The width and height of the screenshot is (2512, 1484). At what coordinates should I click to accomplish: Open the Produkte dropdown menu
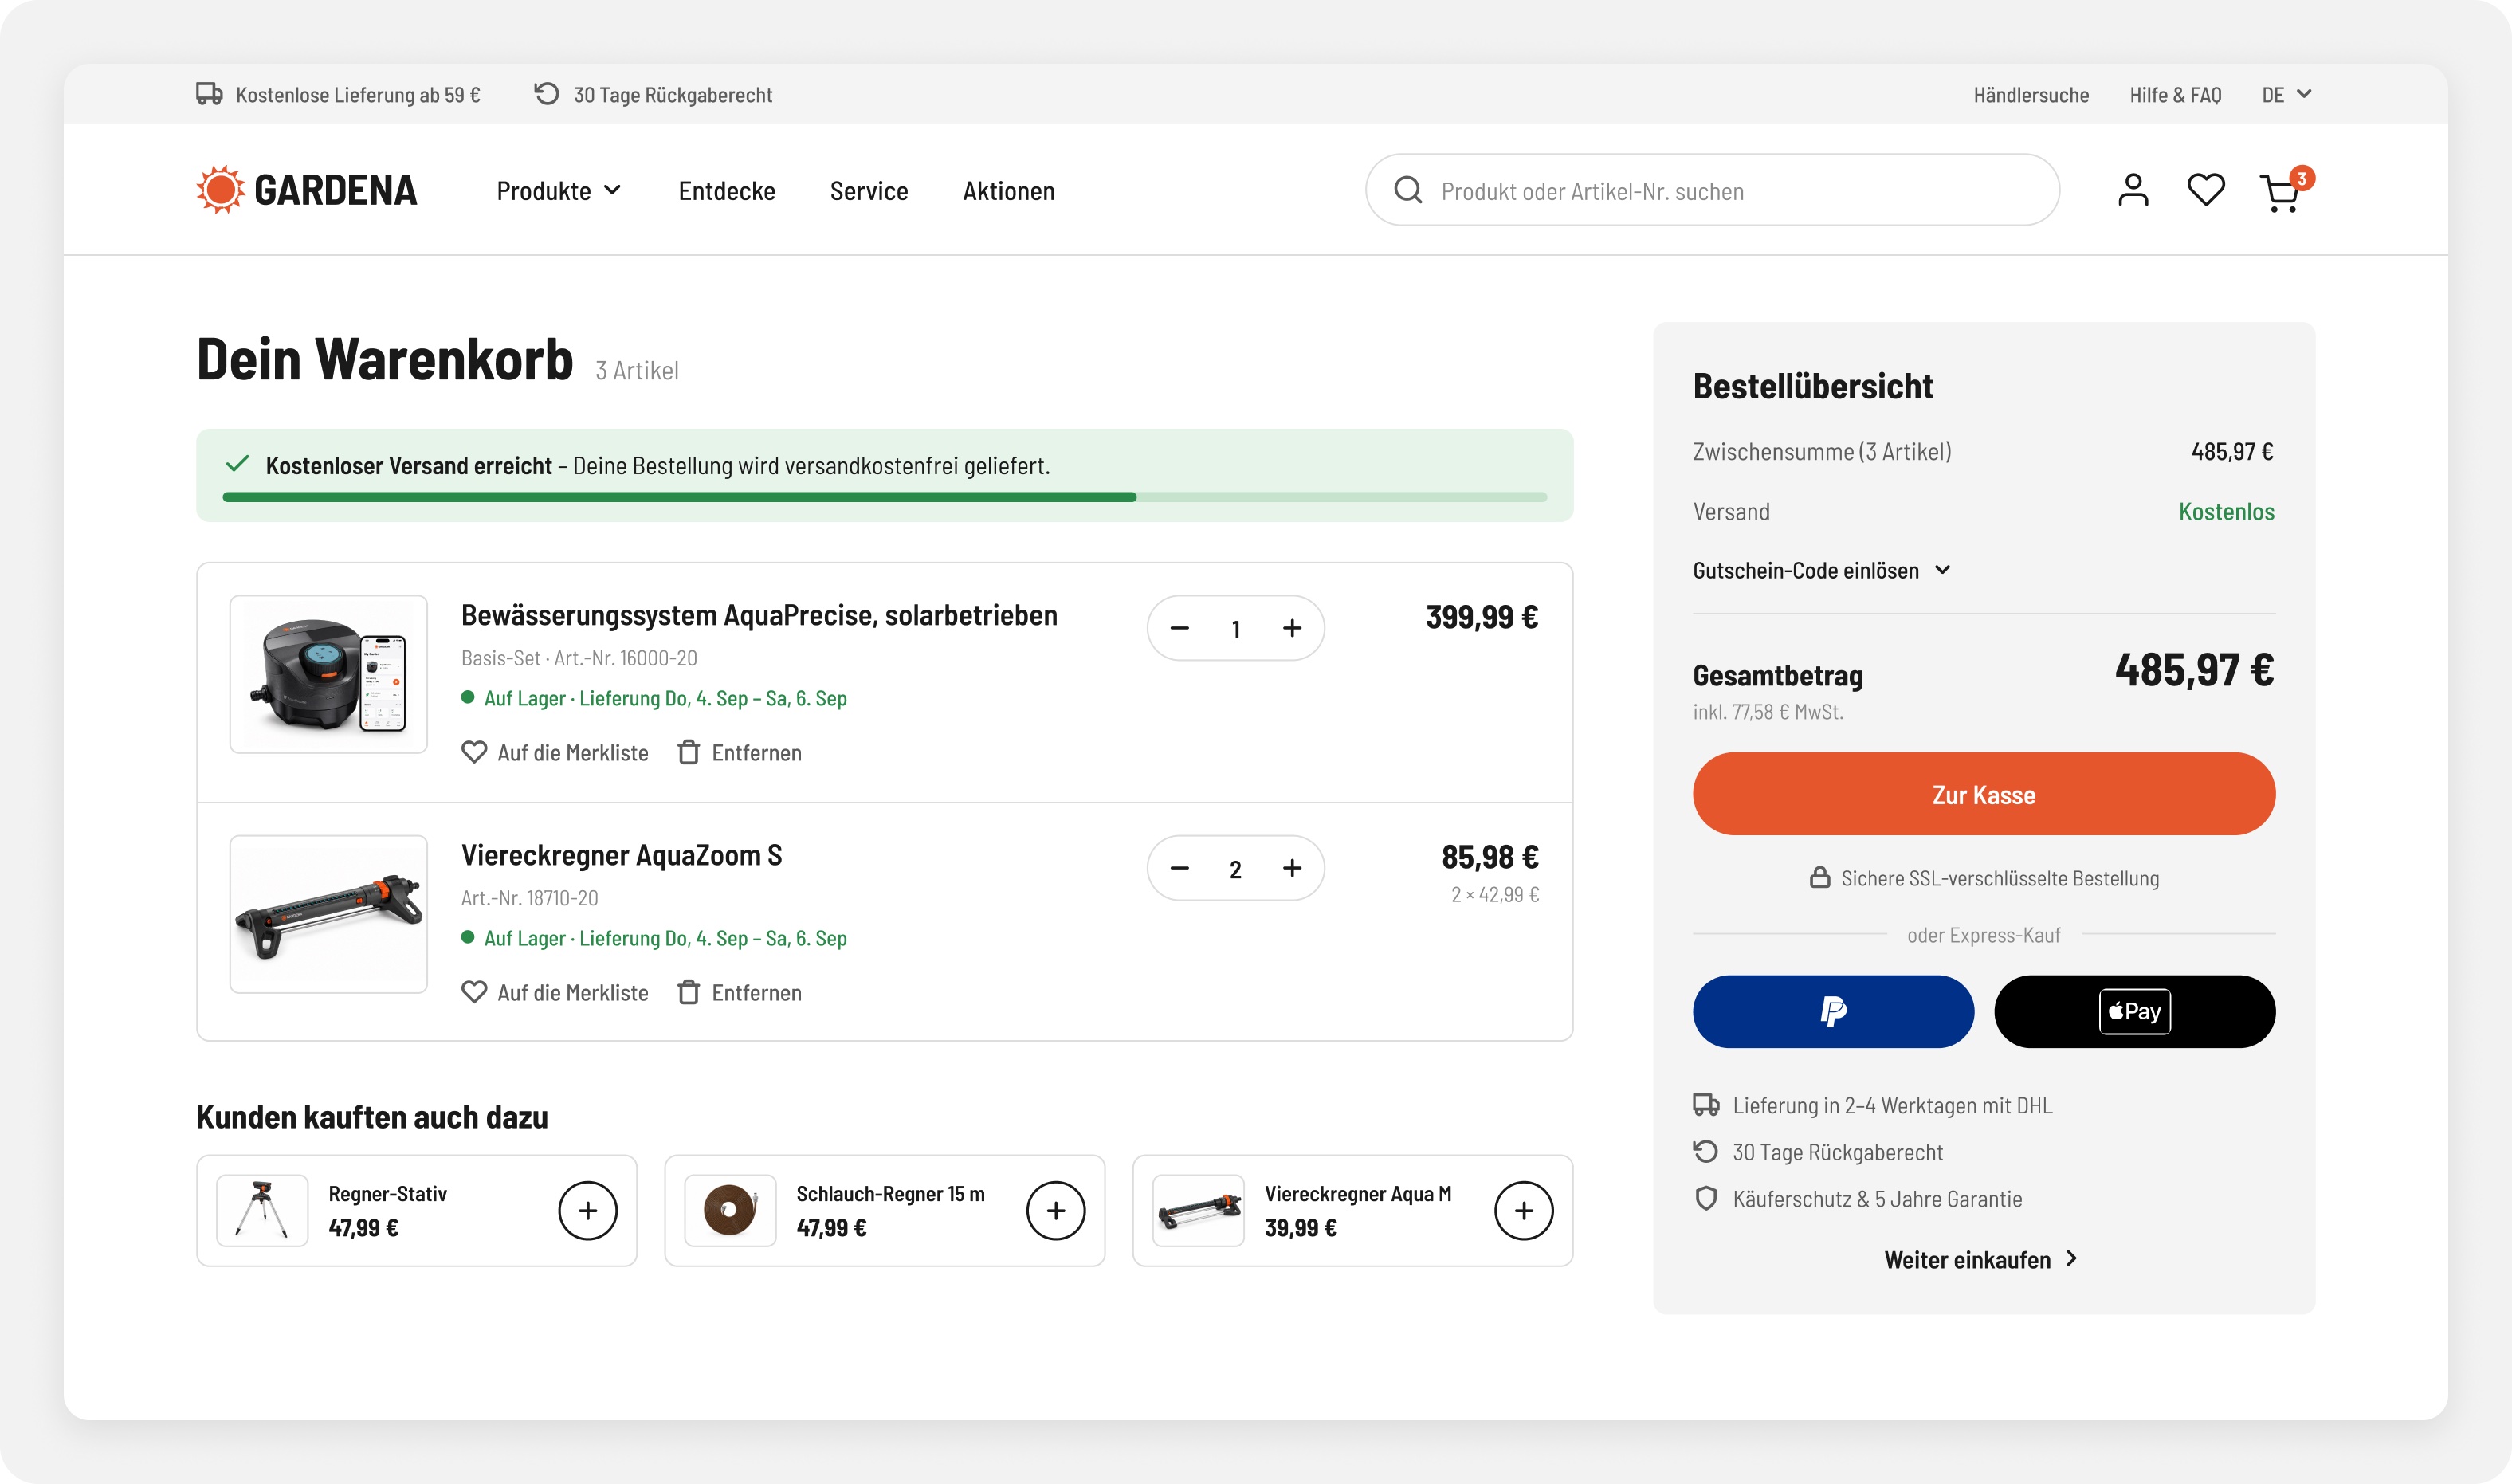559,191
